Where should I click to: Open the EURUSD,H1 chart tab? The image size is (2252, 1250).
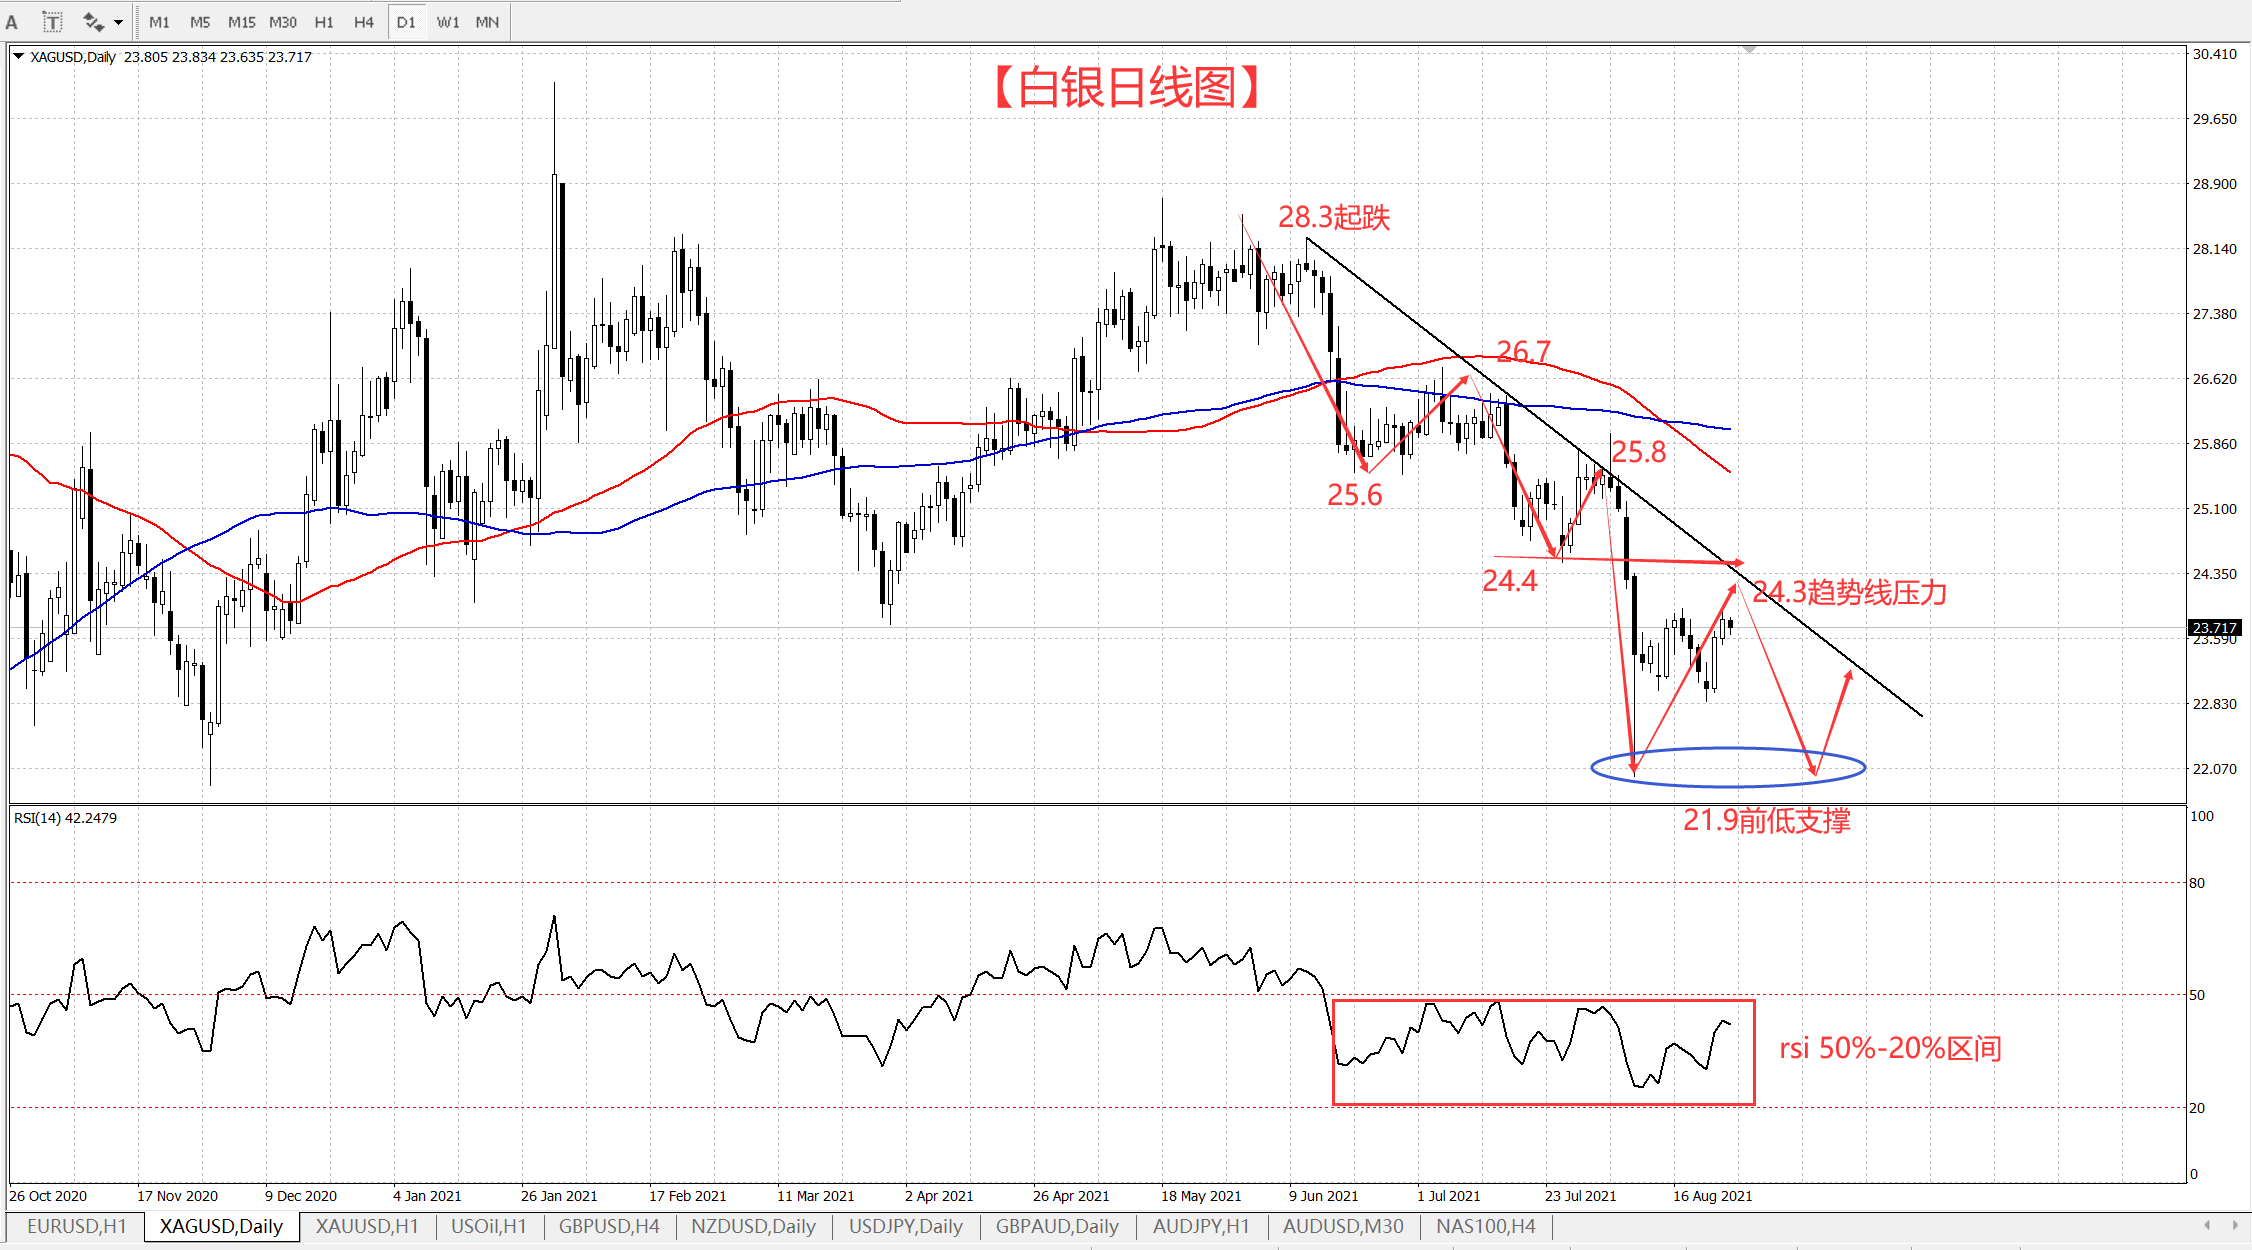[x=76, y=1226]
